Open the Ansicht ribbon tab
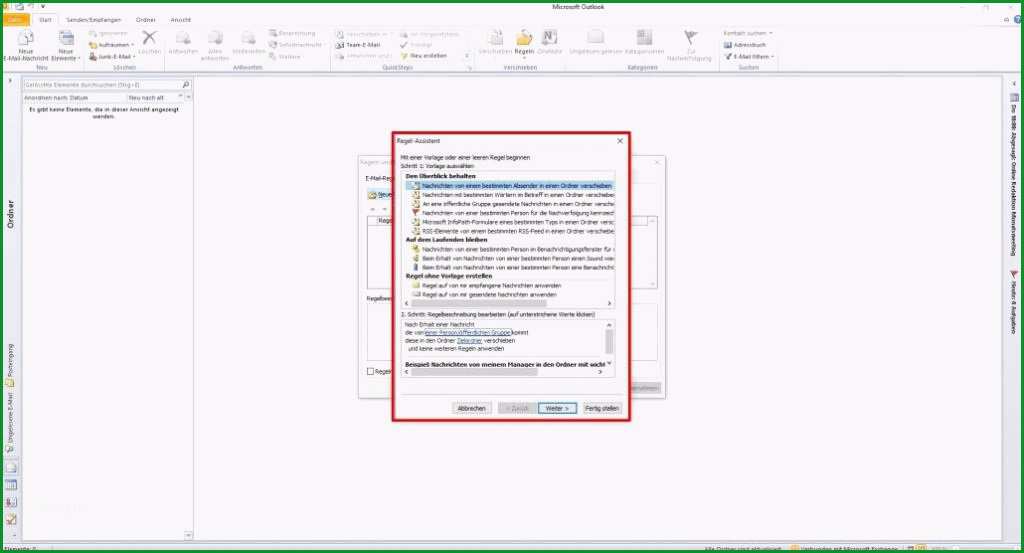Viewport: 1024px width, 553px height. pyautogui.click(x=181, y=20)
